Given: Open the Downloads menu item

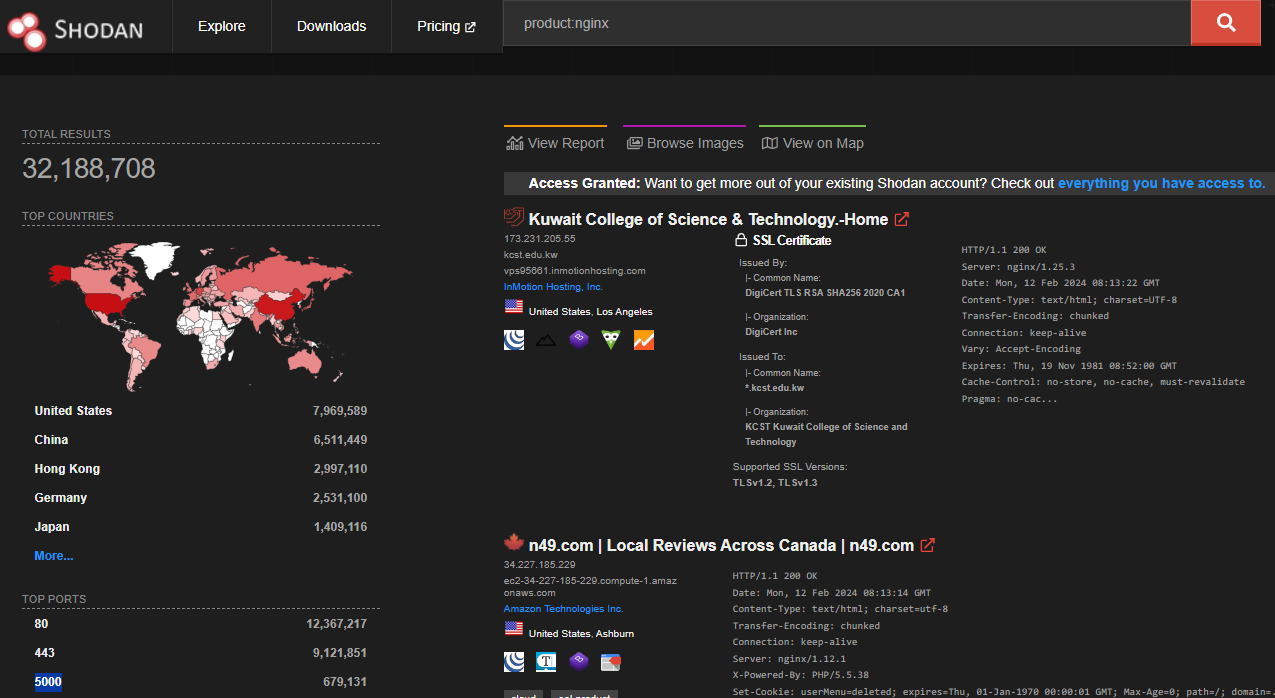Looking at the screenshot, I should point(331,26).
